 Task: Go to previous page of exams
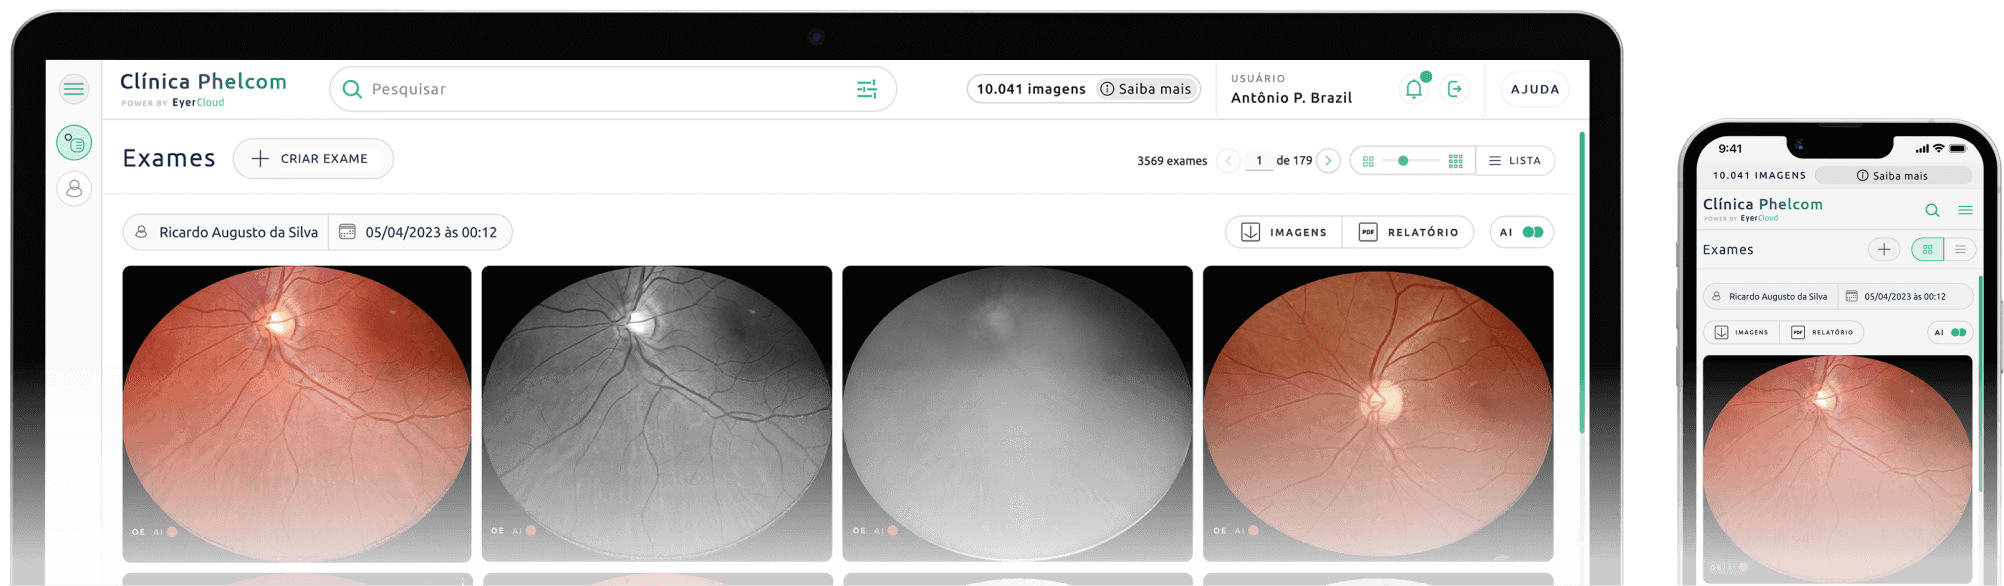click(x=1228, y=160)
